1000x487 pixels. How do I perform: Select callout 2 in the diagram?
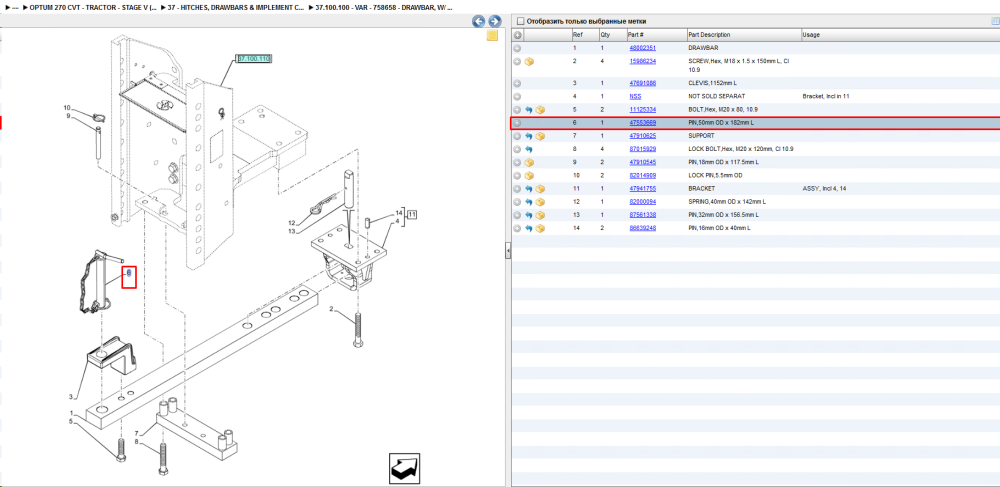[331, 309]
